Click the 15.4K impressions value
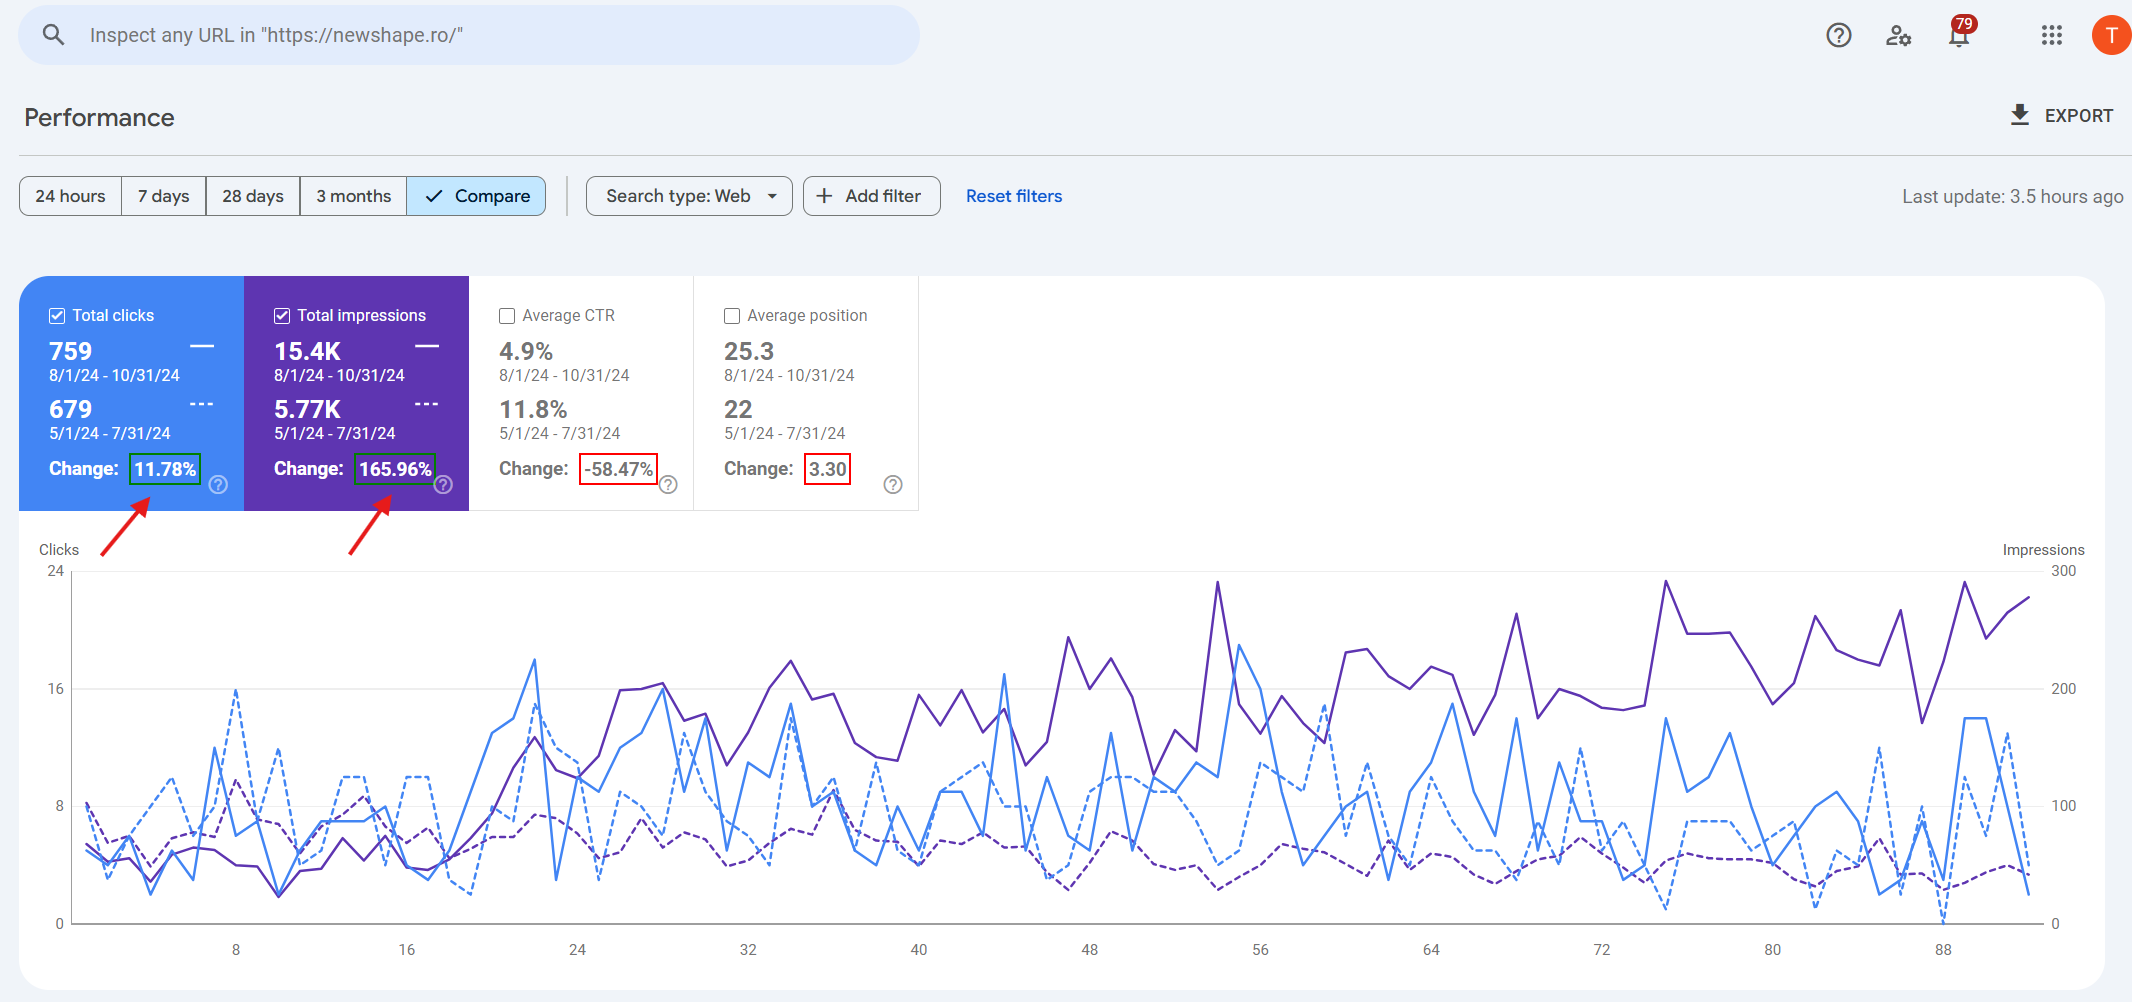This screenshot has height=1002, width=2132. 308,351
